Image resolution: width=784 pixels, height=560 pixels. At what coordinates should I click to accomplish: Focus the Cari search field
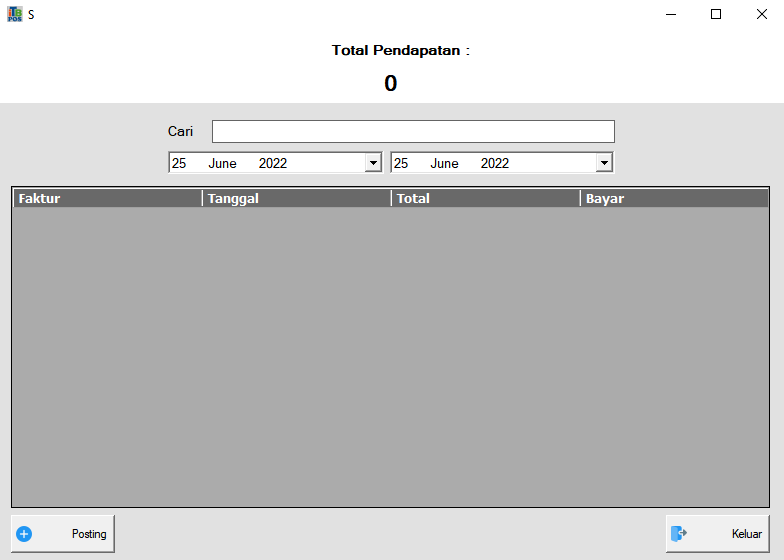coord(413,132)
